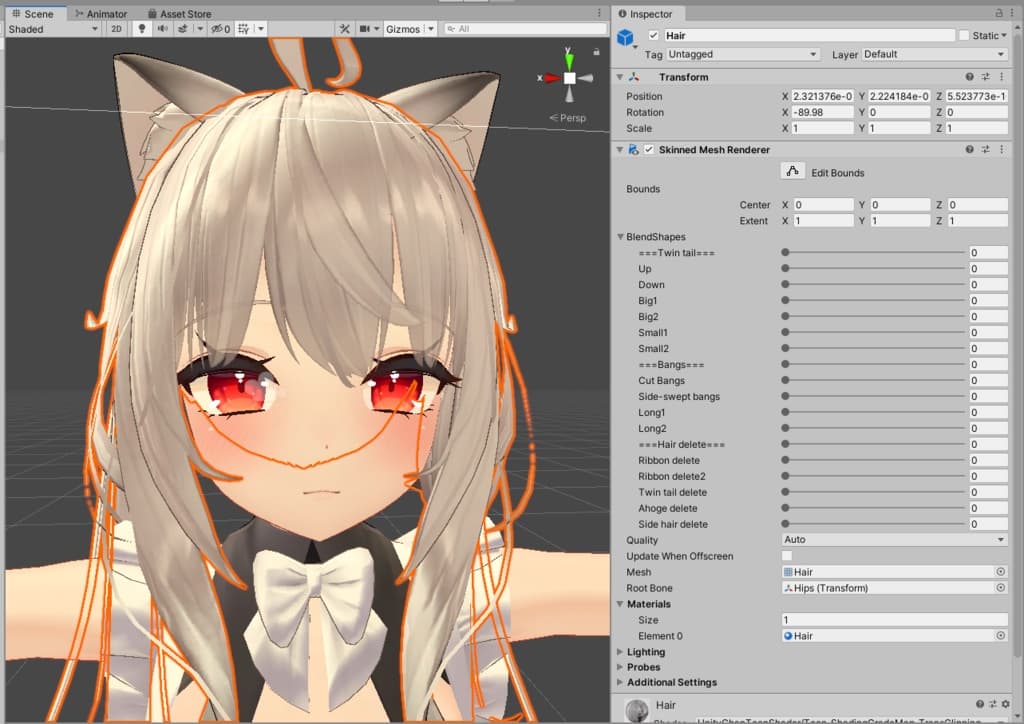Enable the Static checkbox
The width and height of the screenshot is (1024, 724).
(x=964, y=35)
